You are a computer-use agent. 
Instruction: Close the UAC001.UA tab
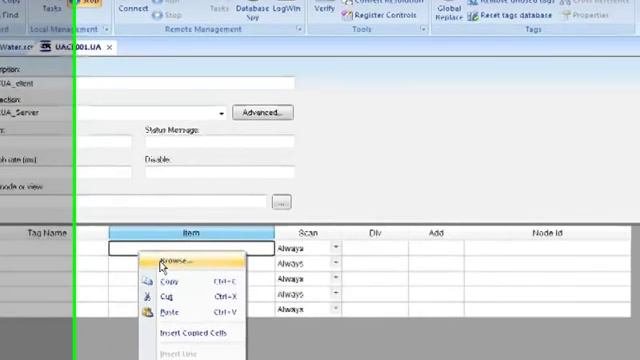109,47
